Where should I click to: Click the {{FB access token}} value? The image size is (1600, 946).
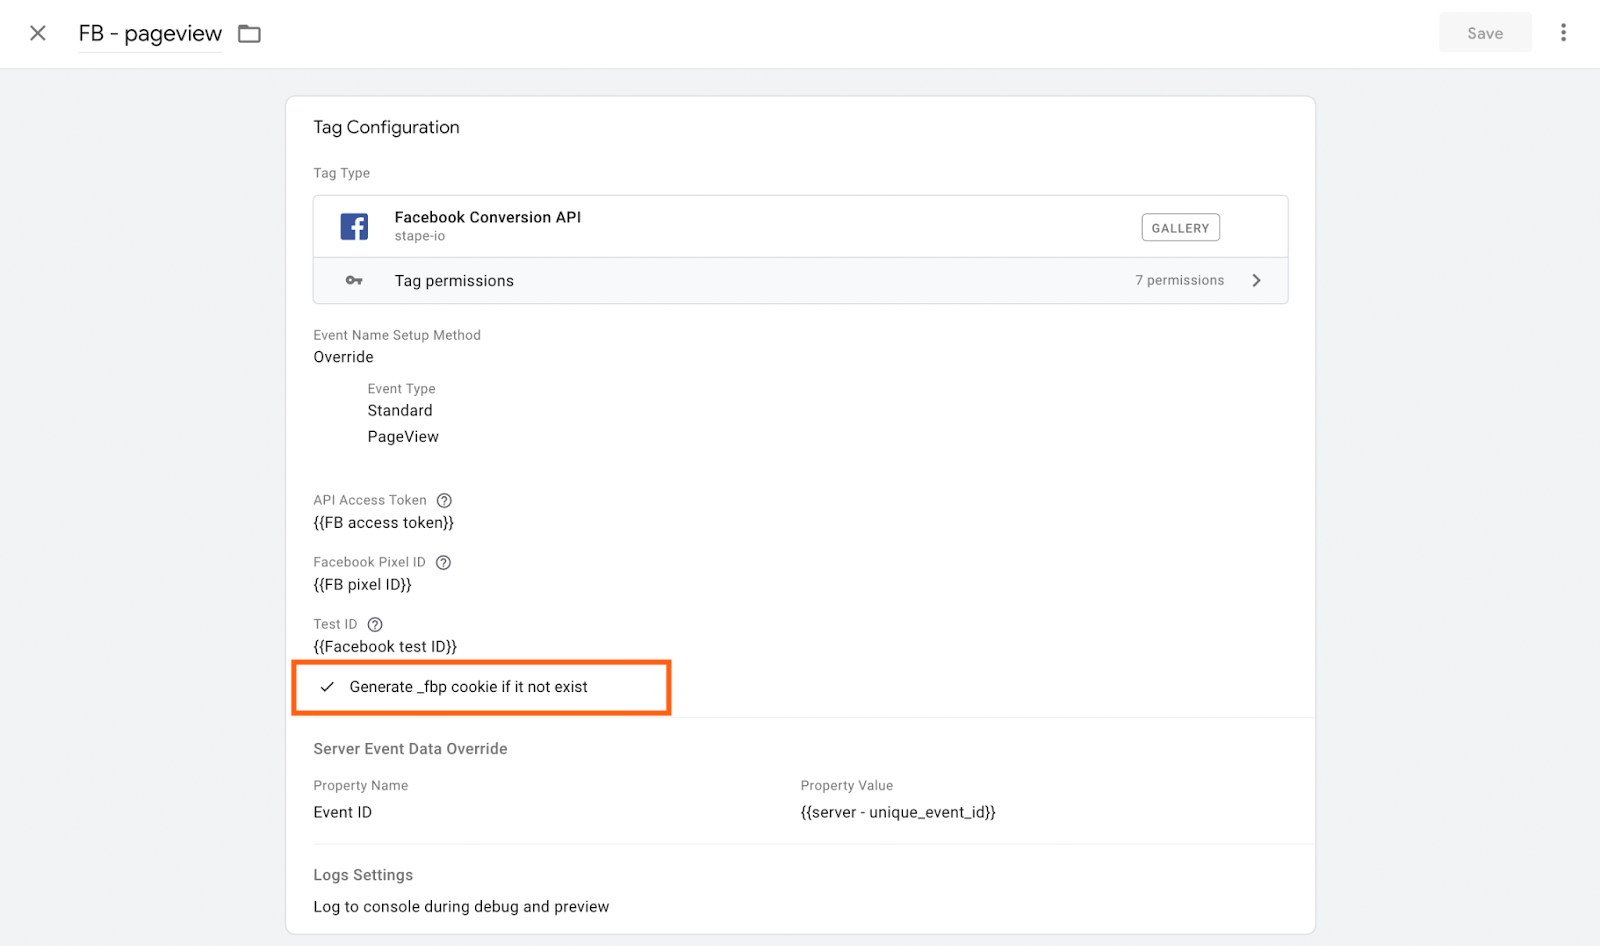384,523
